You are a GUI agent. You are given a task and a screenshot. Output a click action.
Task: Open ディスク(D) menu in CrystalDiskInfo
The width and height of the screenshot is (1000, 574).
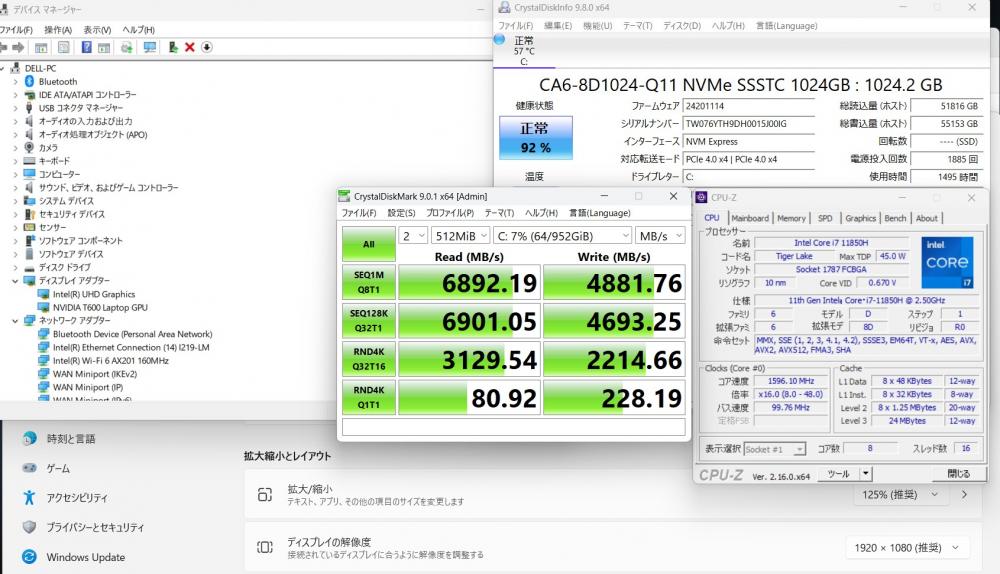[x=682, y=26]
